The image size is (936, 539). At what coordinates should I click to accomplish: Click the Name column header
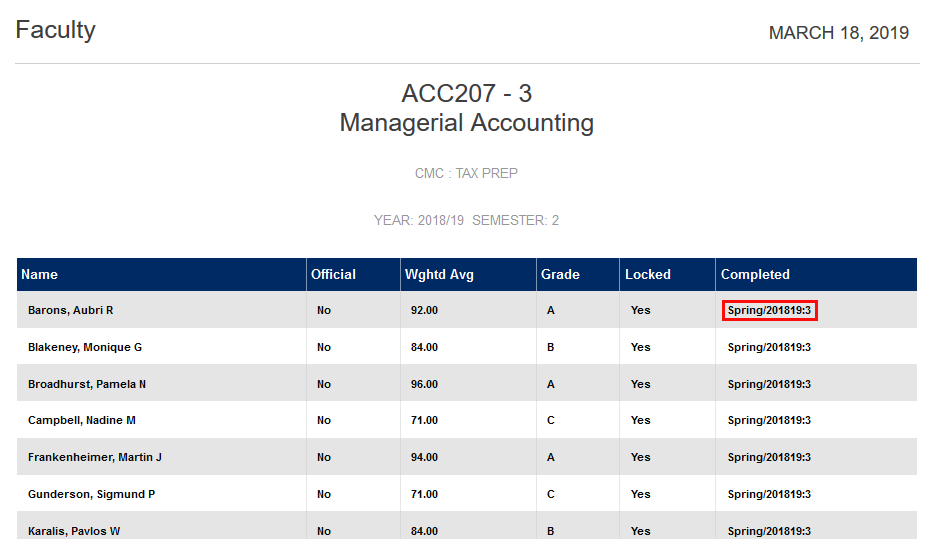click(40, 275)
